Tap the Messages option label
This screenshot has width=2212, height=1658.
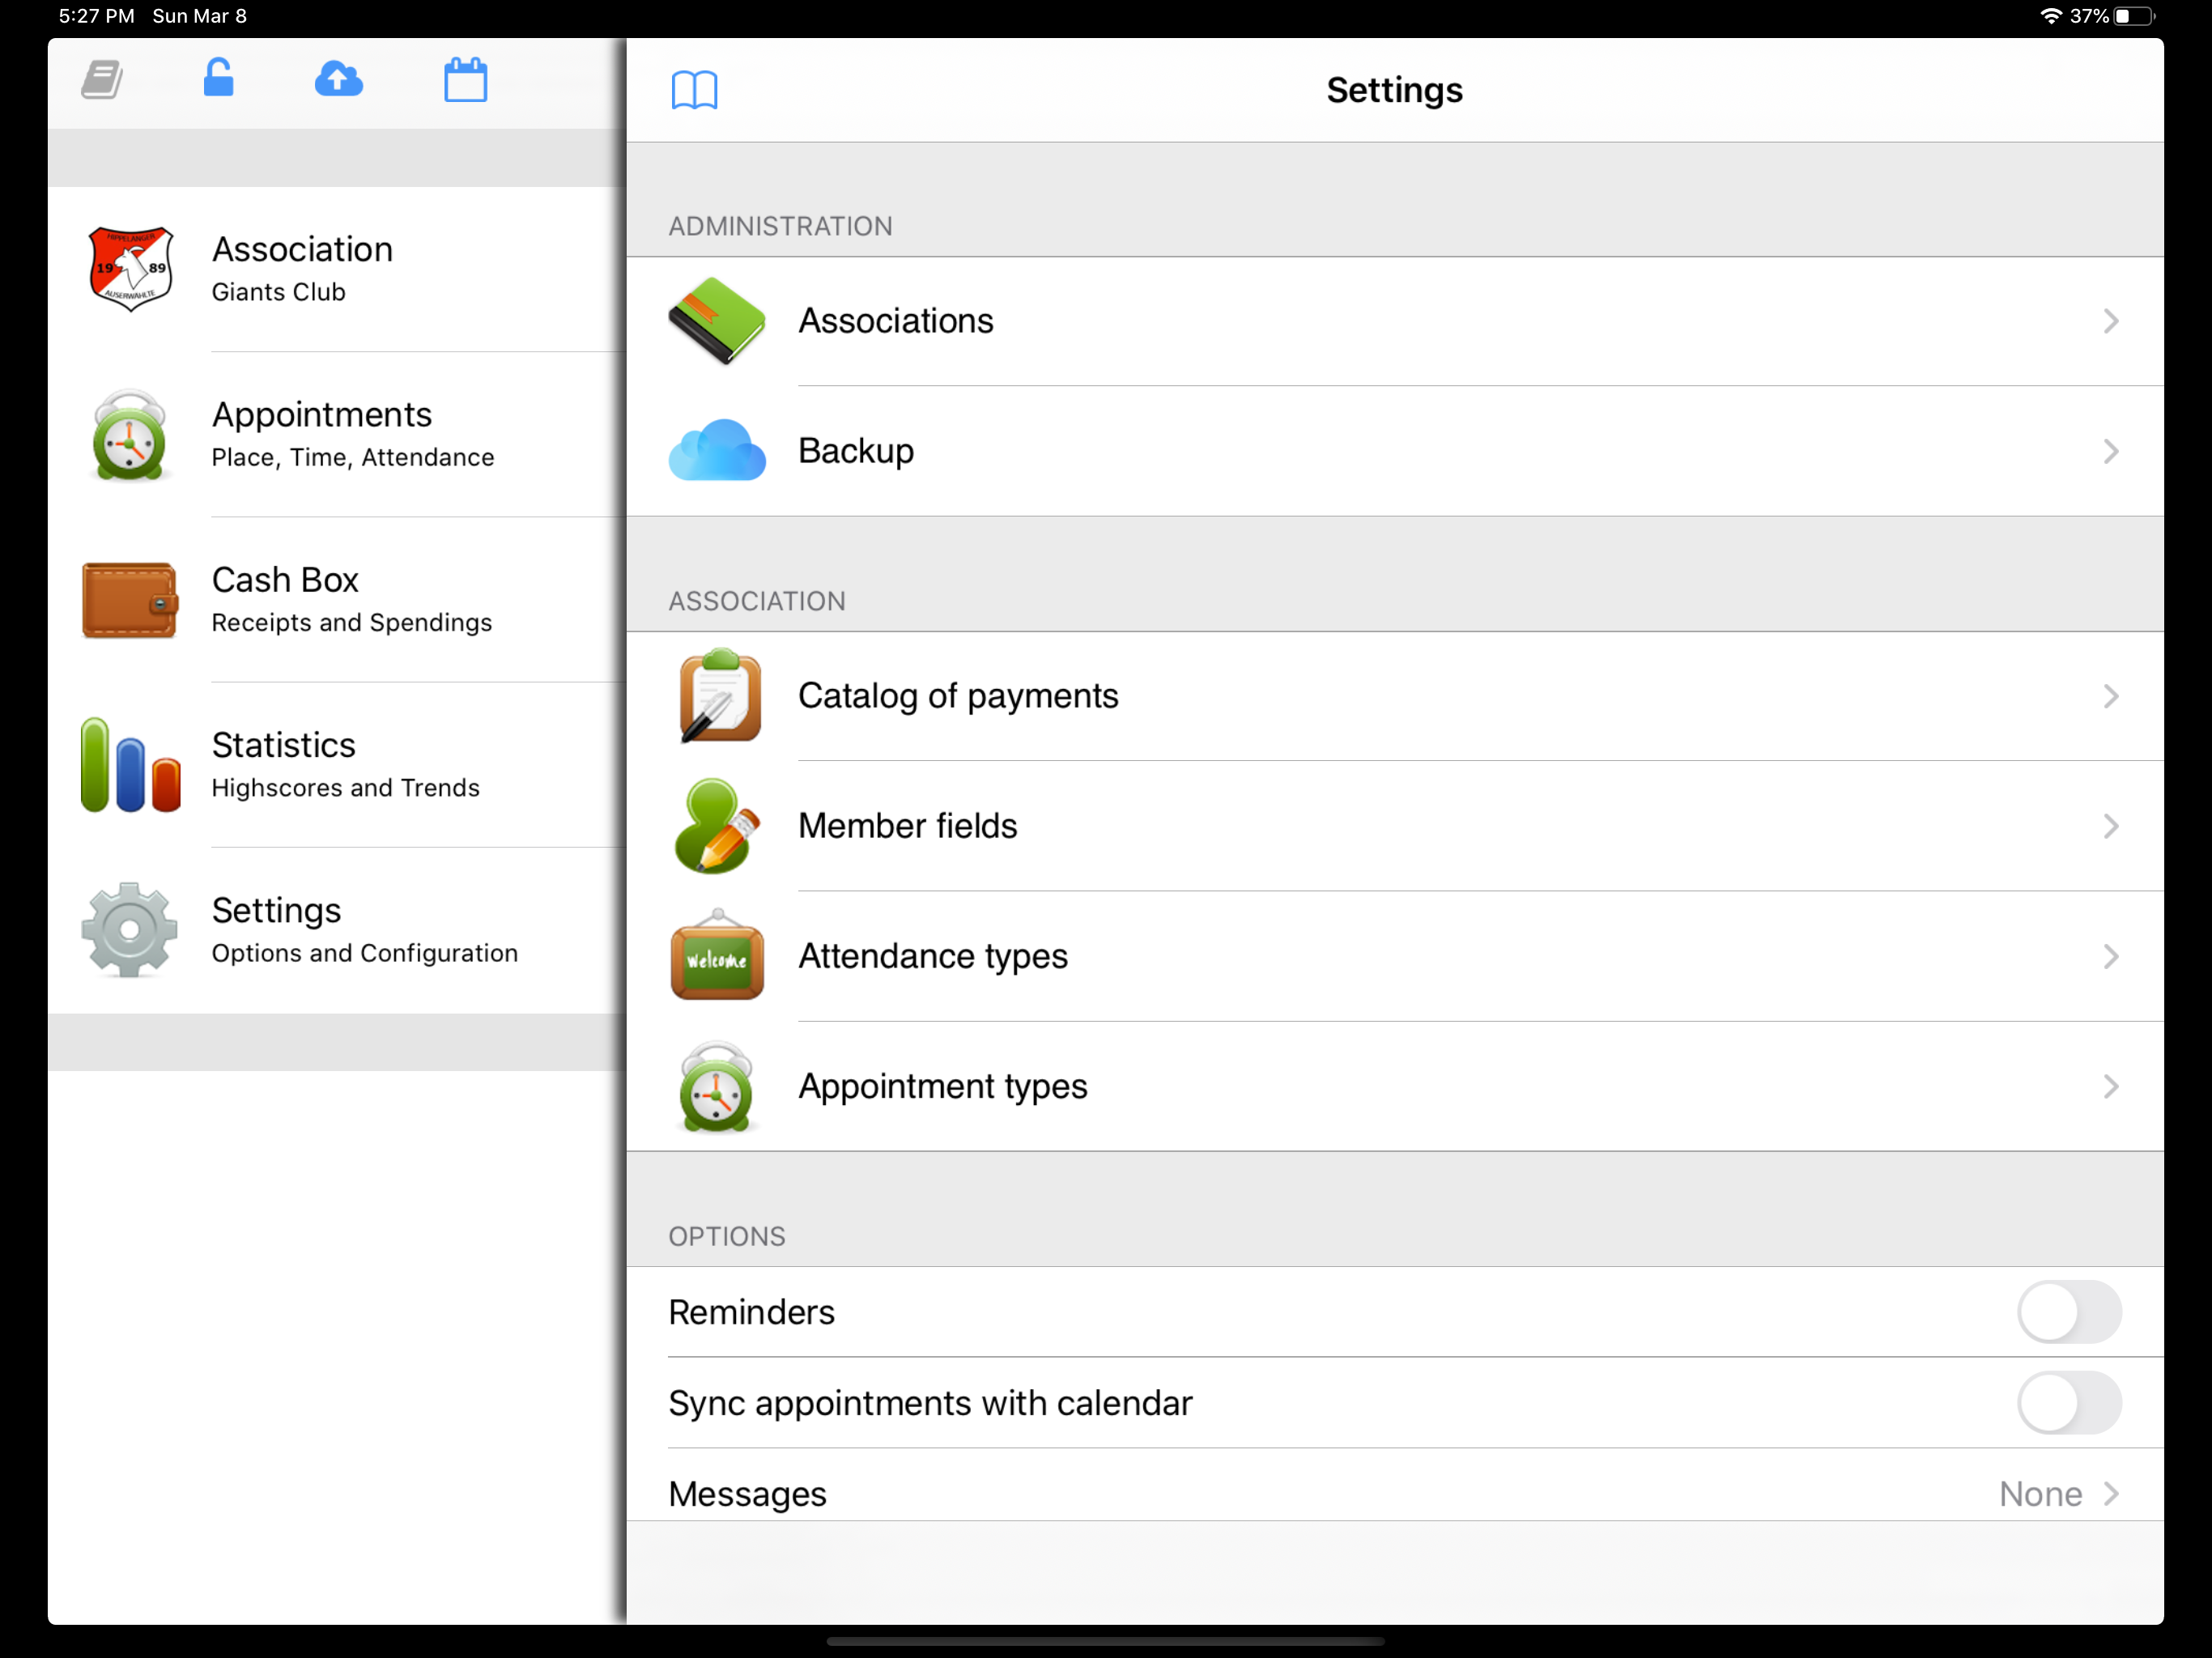747,1494
